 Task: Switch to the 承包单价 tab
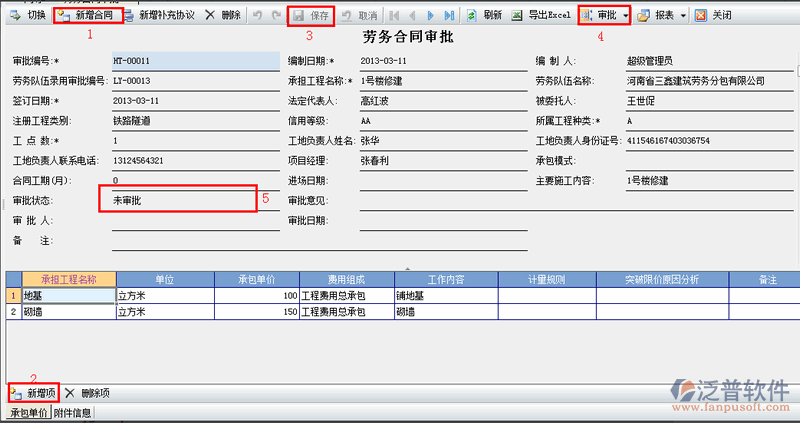coord(29,413)
